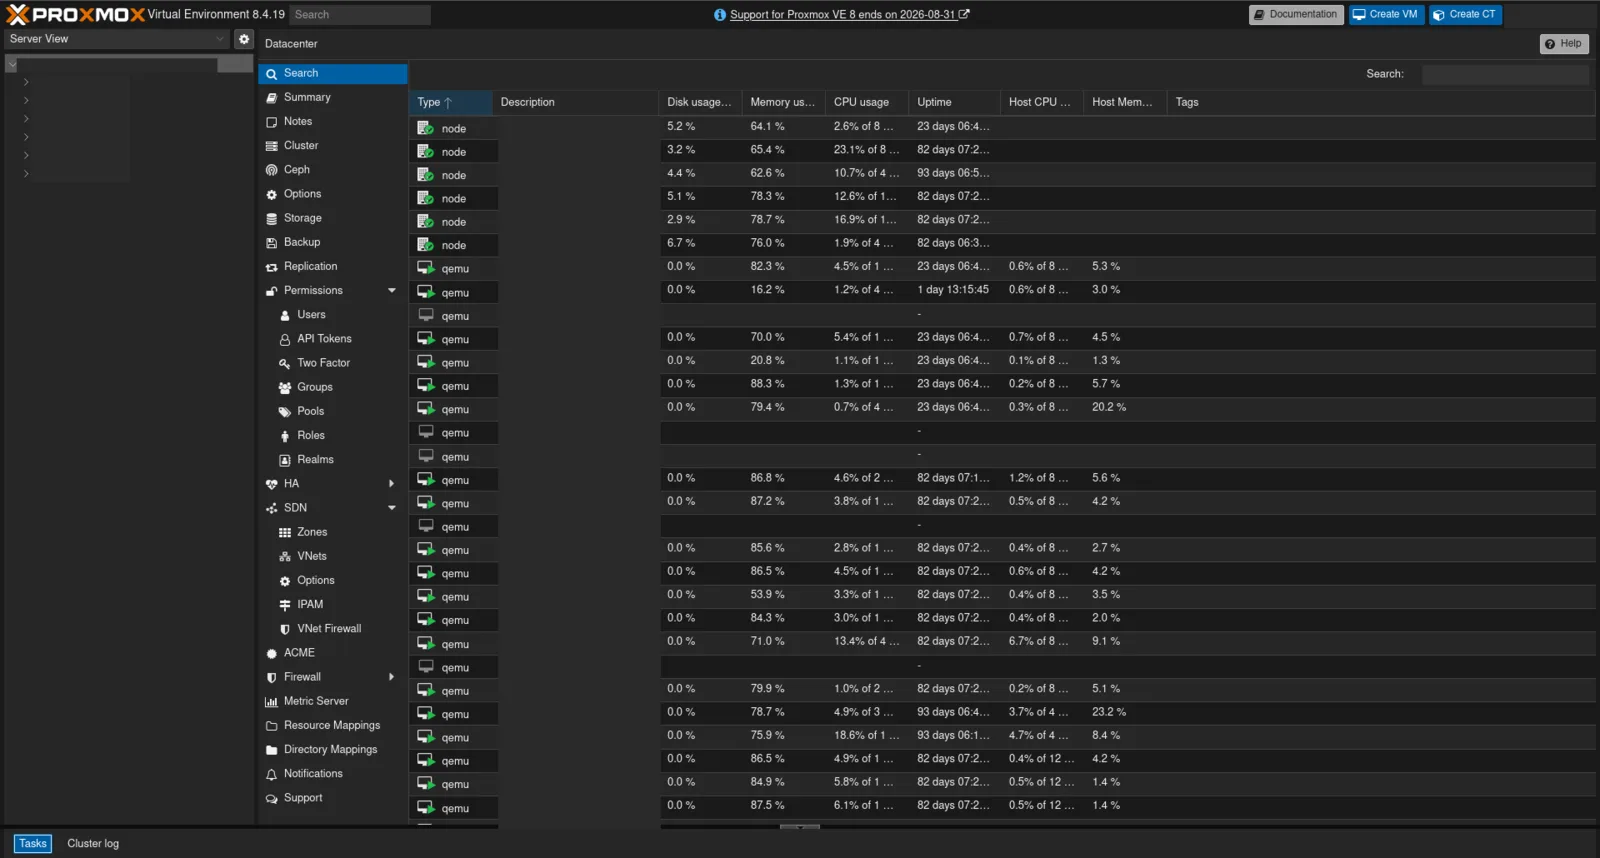
Task: Click the API Tokens icon
Action: 285,339
